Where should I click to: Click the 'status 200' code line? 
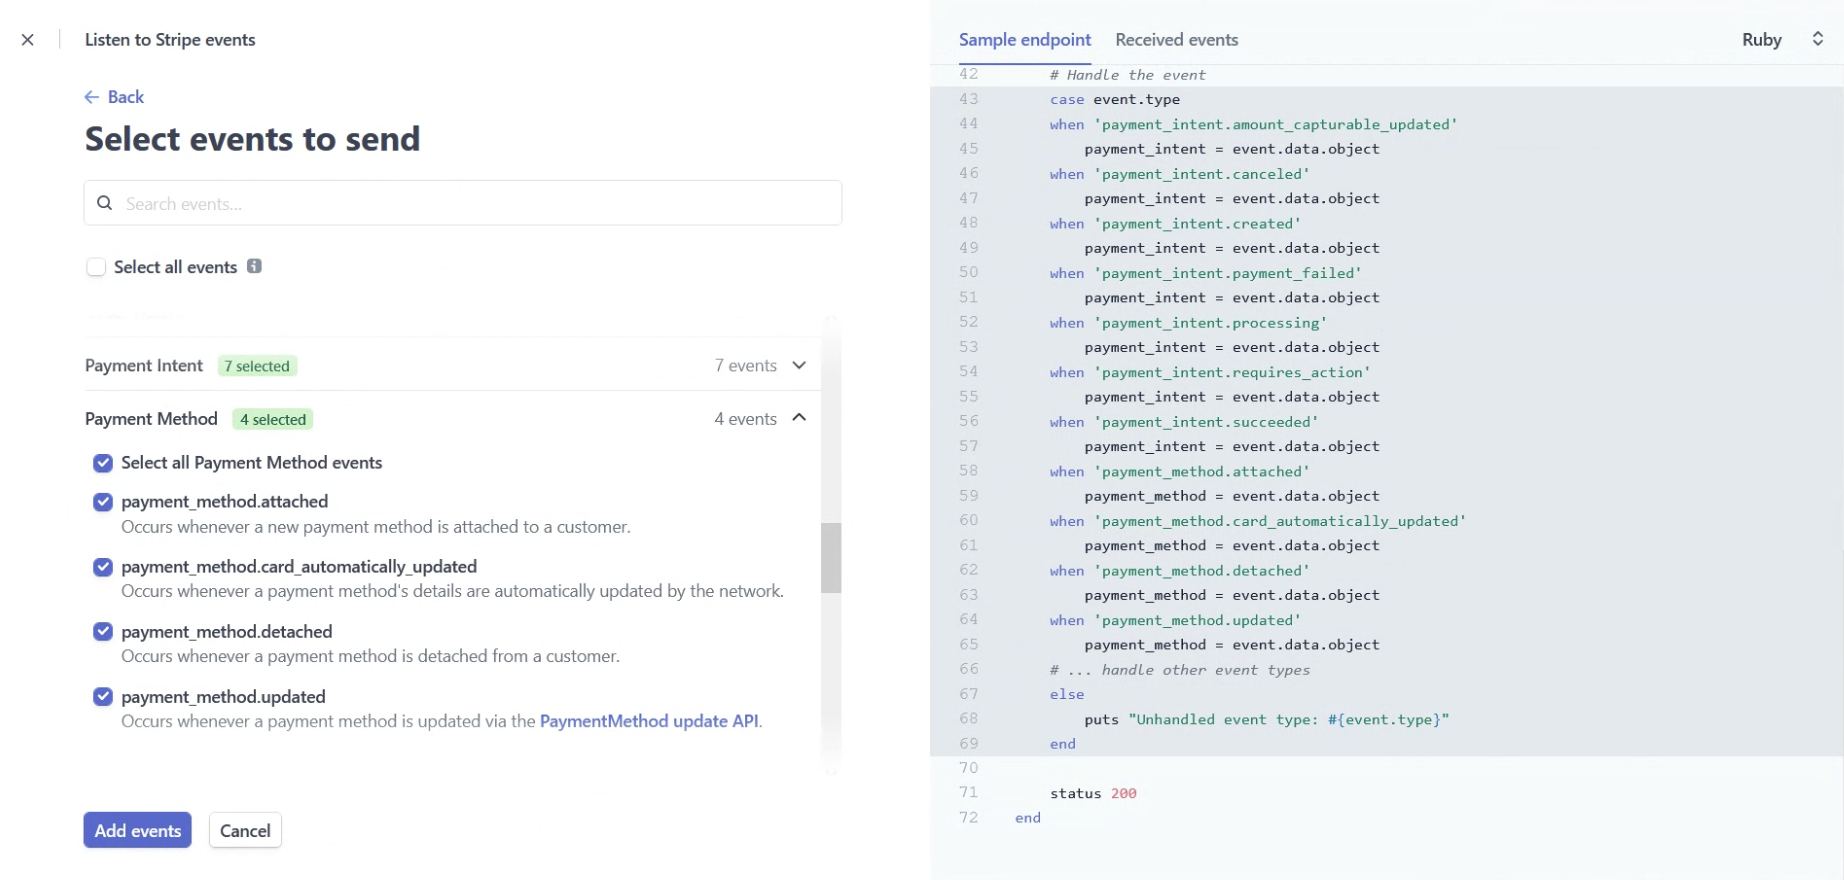[1093, 793]
